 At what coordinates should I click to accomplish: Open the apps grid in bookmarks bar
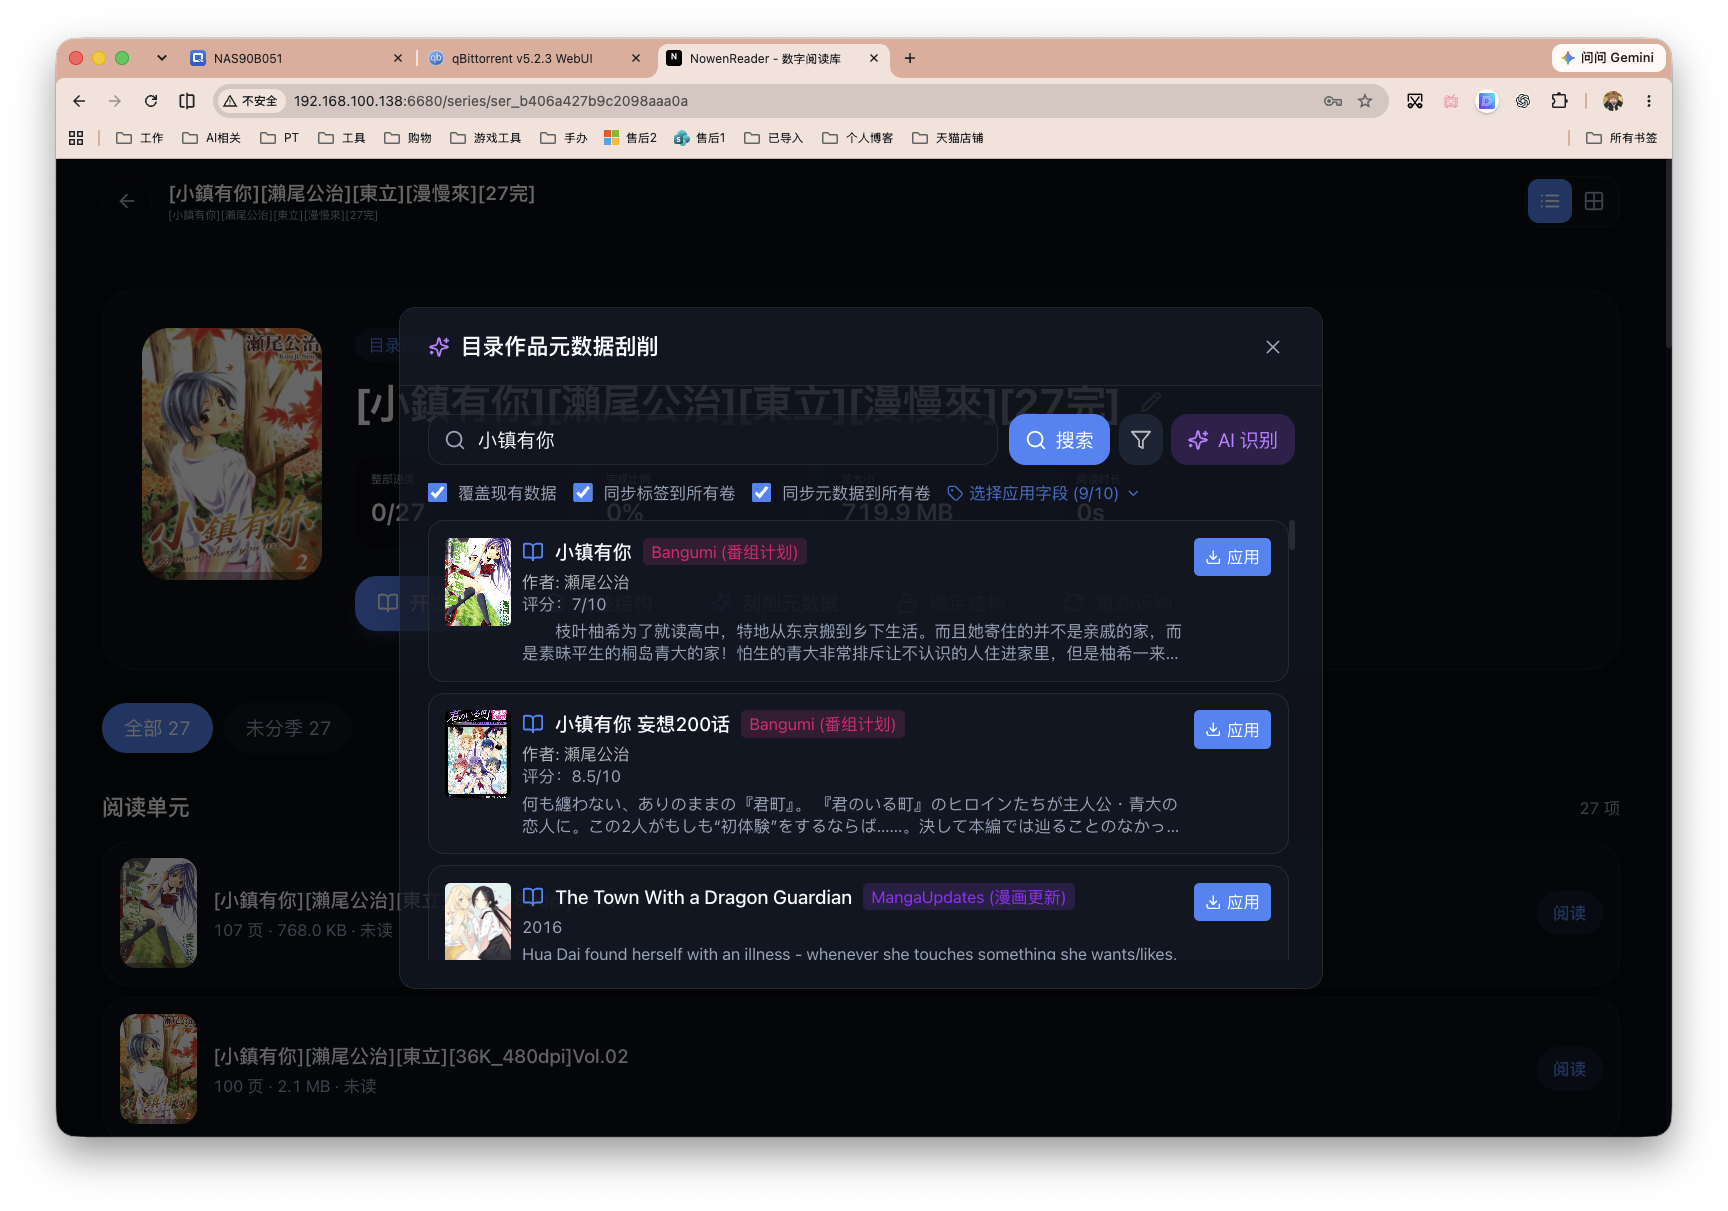[x=76, y=138]
